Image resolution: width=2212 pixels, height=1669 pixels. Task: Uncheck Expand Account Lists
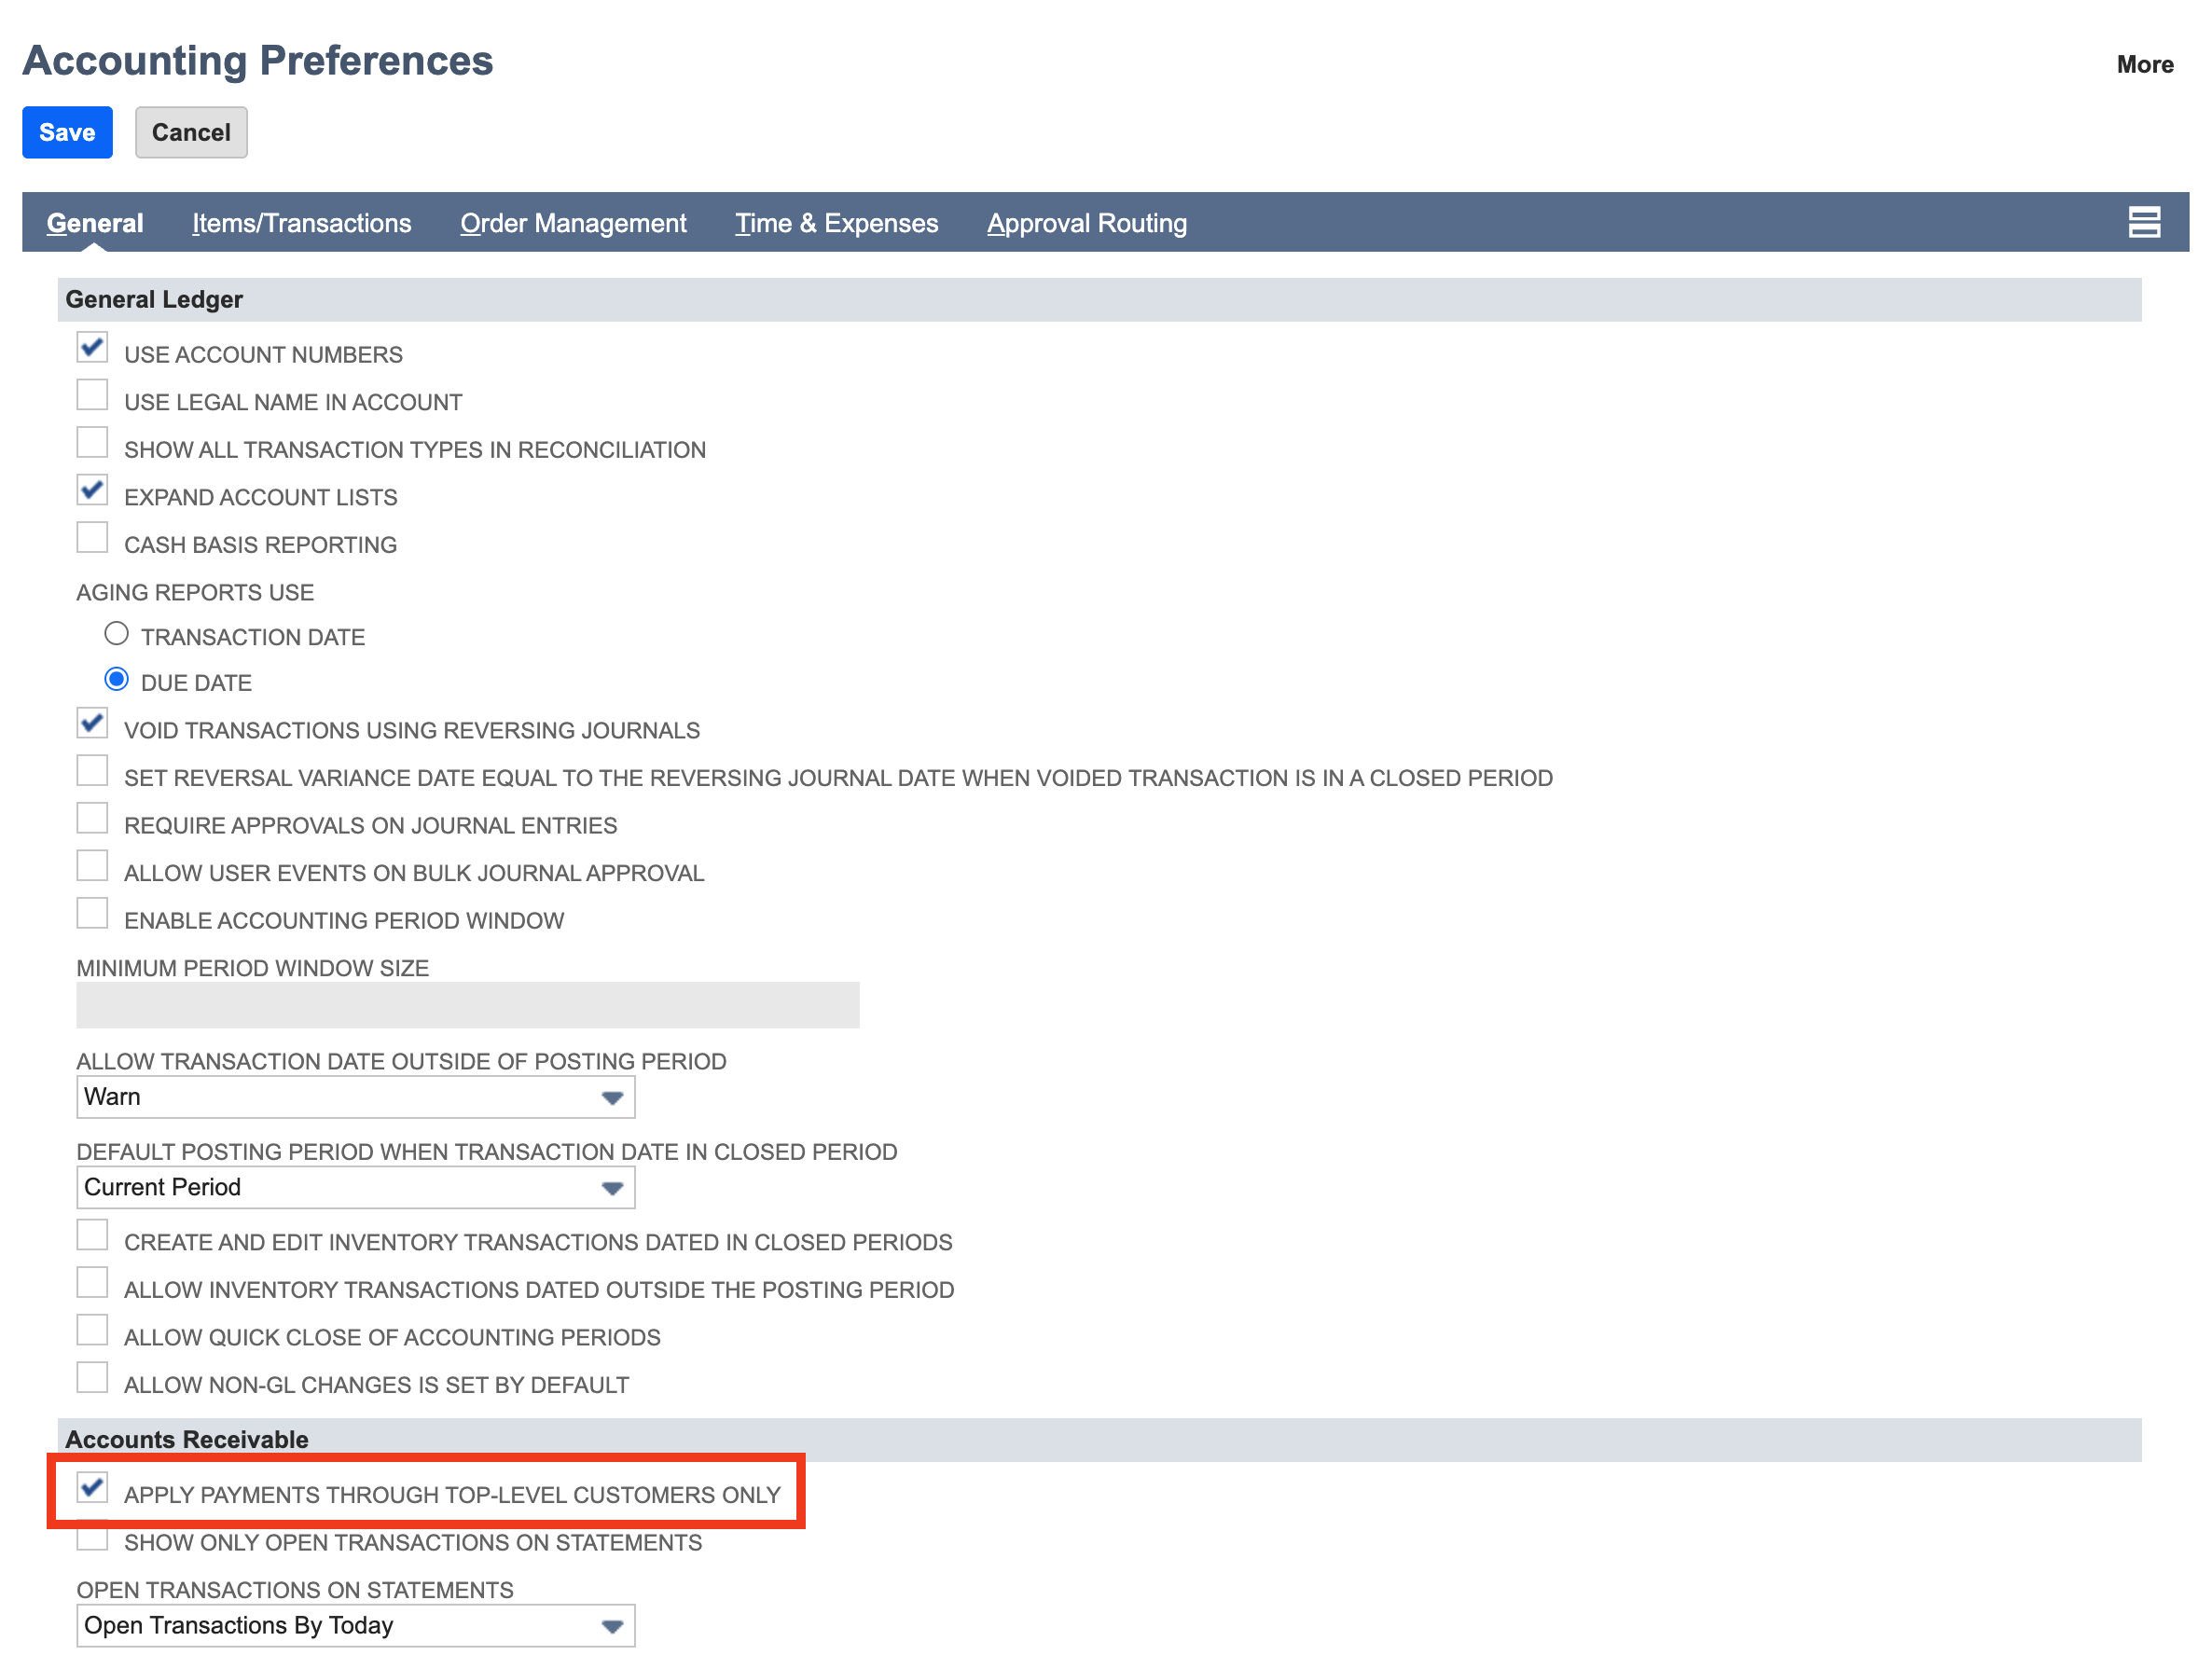pyautogui.click(x=92, y=490)
